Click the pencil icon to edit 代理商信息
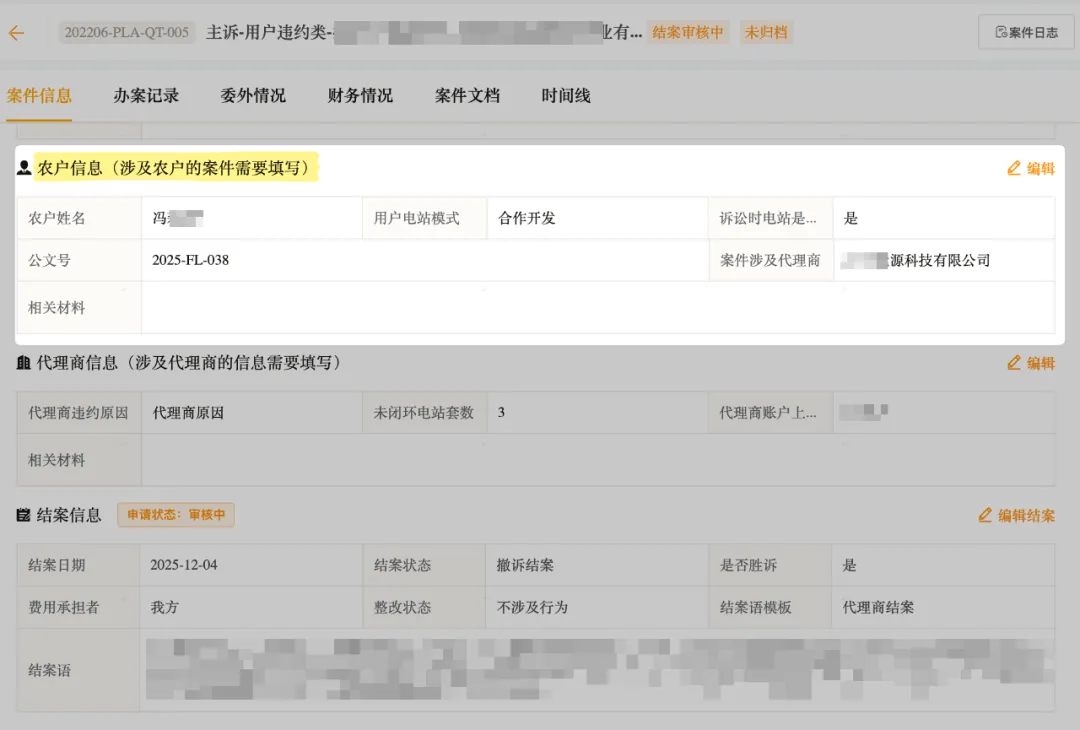Screen dimensions: 1080x730 point(1012,363)
